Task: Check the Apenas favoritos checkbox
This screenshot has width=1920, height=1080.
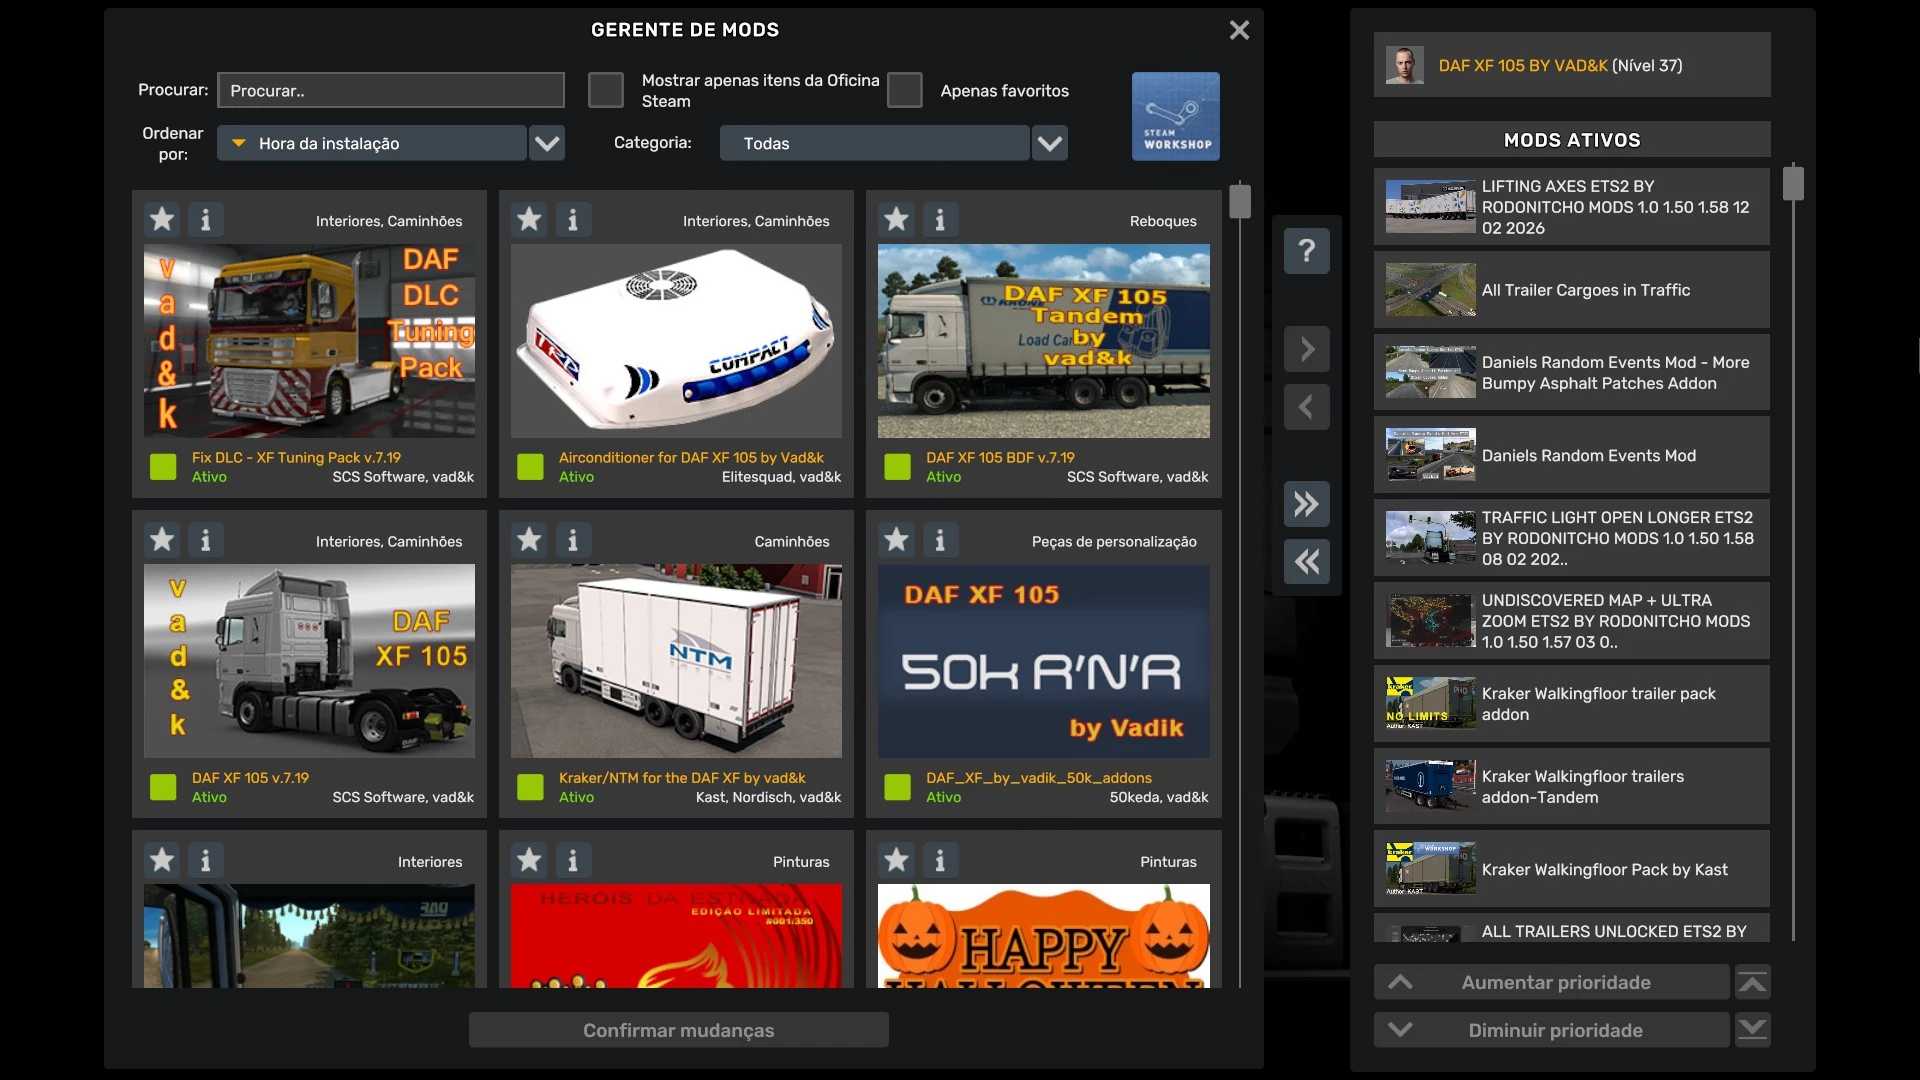Action: (x=904, y=90)
